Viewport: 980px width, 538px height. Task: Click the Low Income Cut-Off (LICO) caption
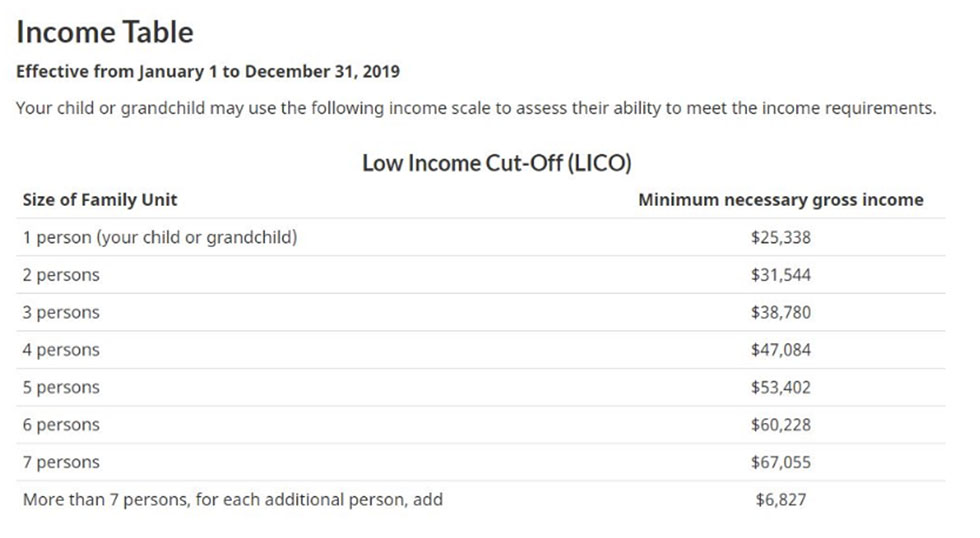tap(497, 163)
